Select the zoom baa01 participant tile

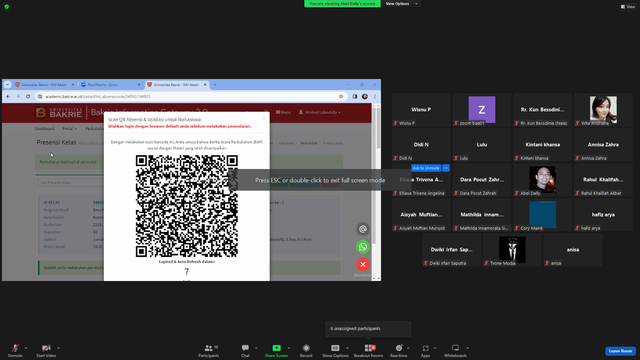coord(482,109)
